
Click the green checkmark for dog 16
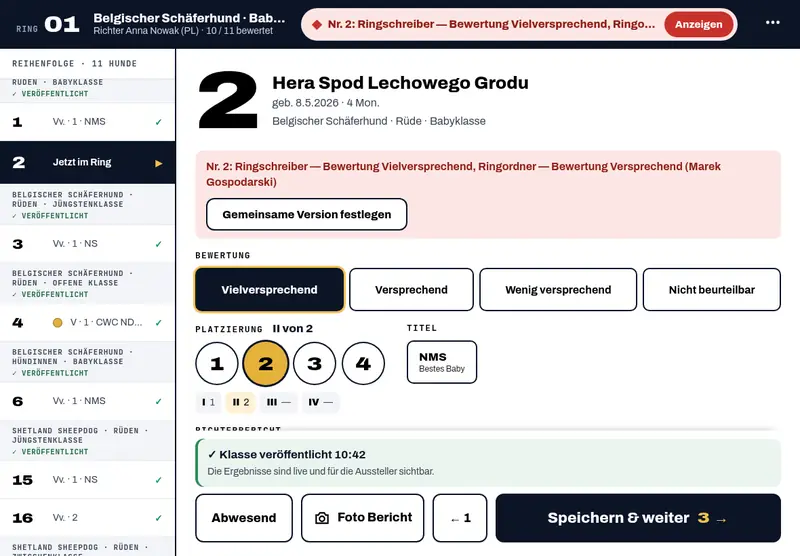click(159, 518)
